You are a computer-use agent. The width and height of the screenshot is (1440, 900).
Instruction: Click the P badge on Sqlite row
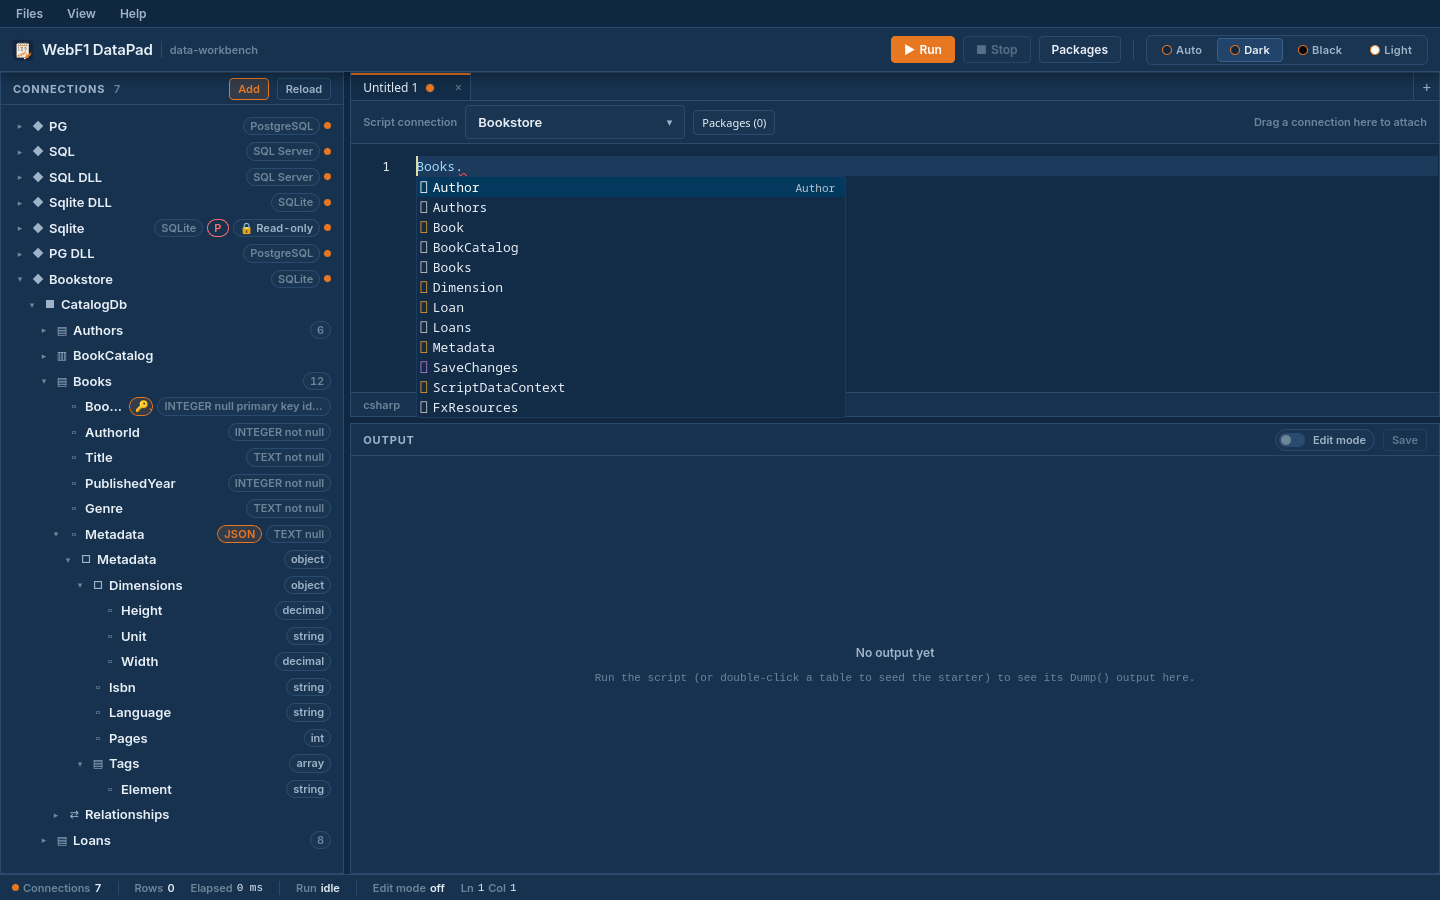[218, 228]
